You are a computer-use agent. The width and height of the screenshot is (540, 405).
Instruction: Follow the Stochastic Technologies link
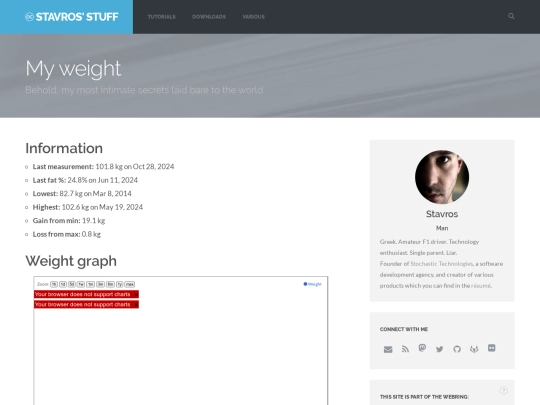pyautogui.click(x=442, y=264)
